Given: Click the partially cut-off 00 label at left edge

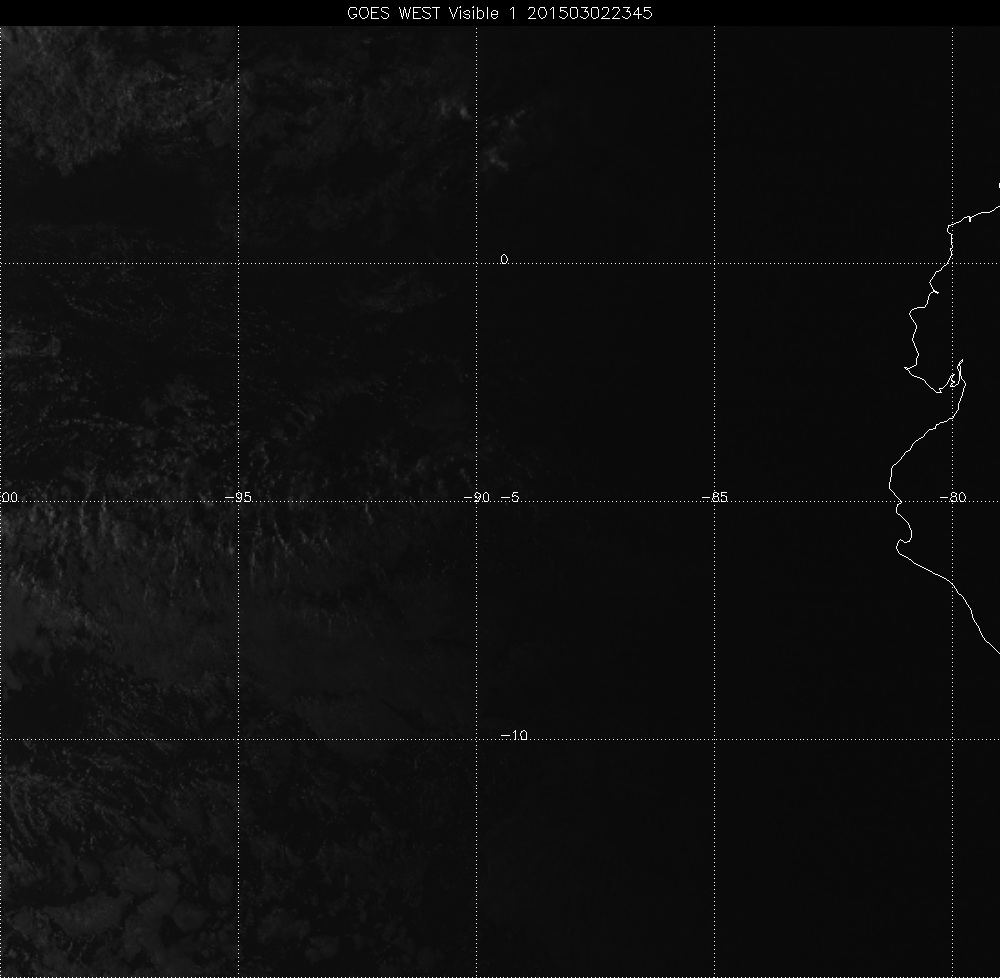Looking at the screenshot, I should click(8, 497).
